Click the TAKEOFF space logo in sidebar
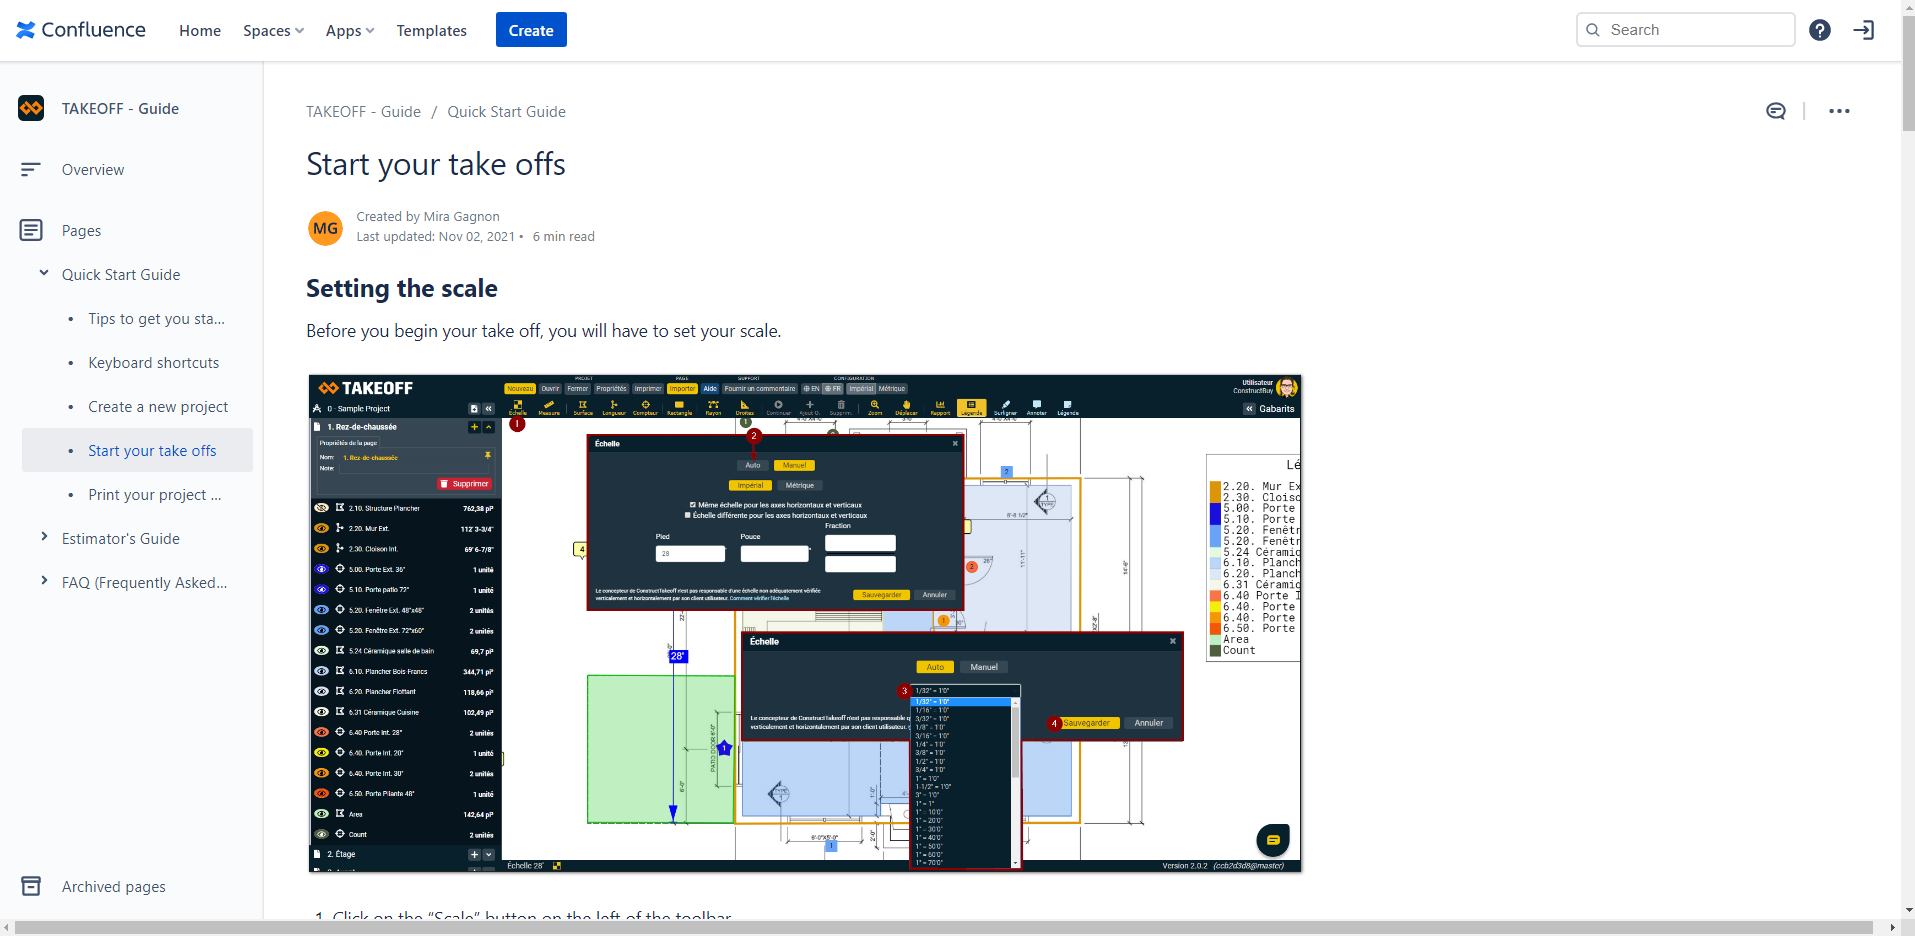 click(31, 108)
